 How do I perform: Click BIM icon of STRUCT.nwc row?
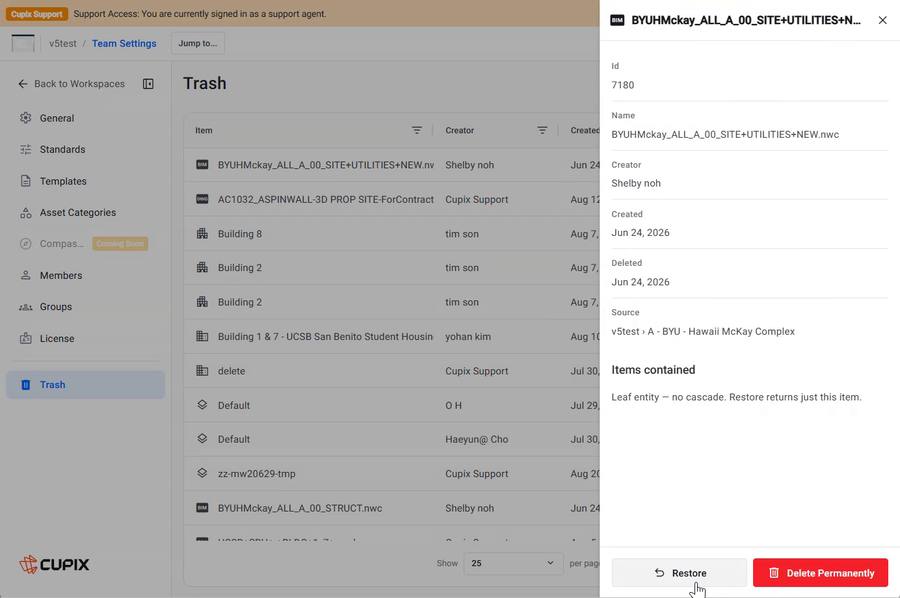tap(202, 508)
